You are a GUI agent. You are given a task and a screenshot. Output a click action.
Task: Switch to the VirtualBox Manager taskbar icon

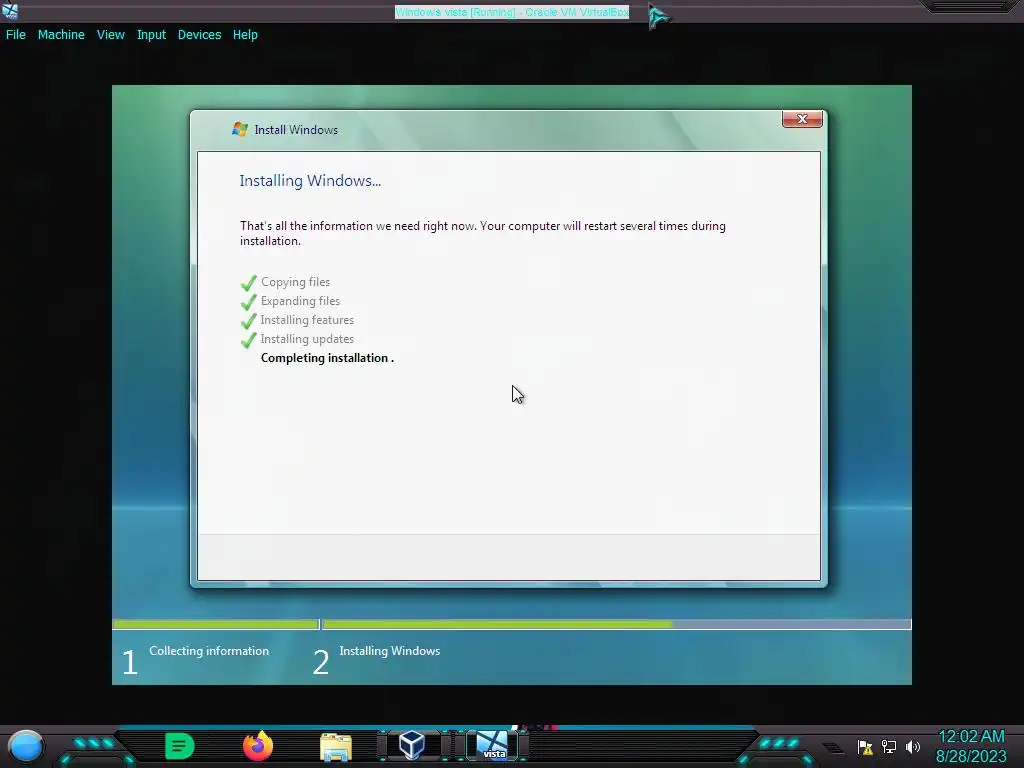coord(412,745)
